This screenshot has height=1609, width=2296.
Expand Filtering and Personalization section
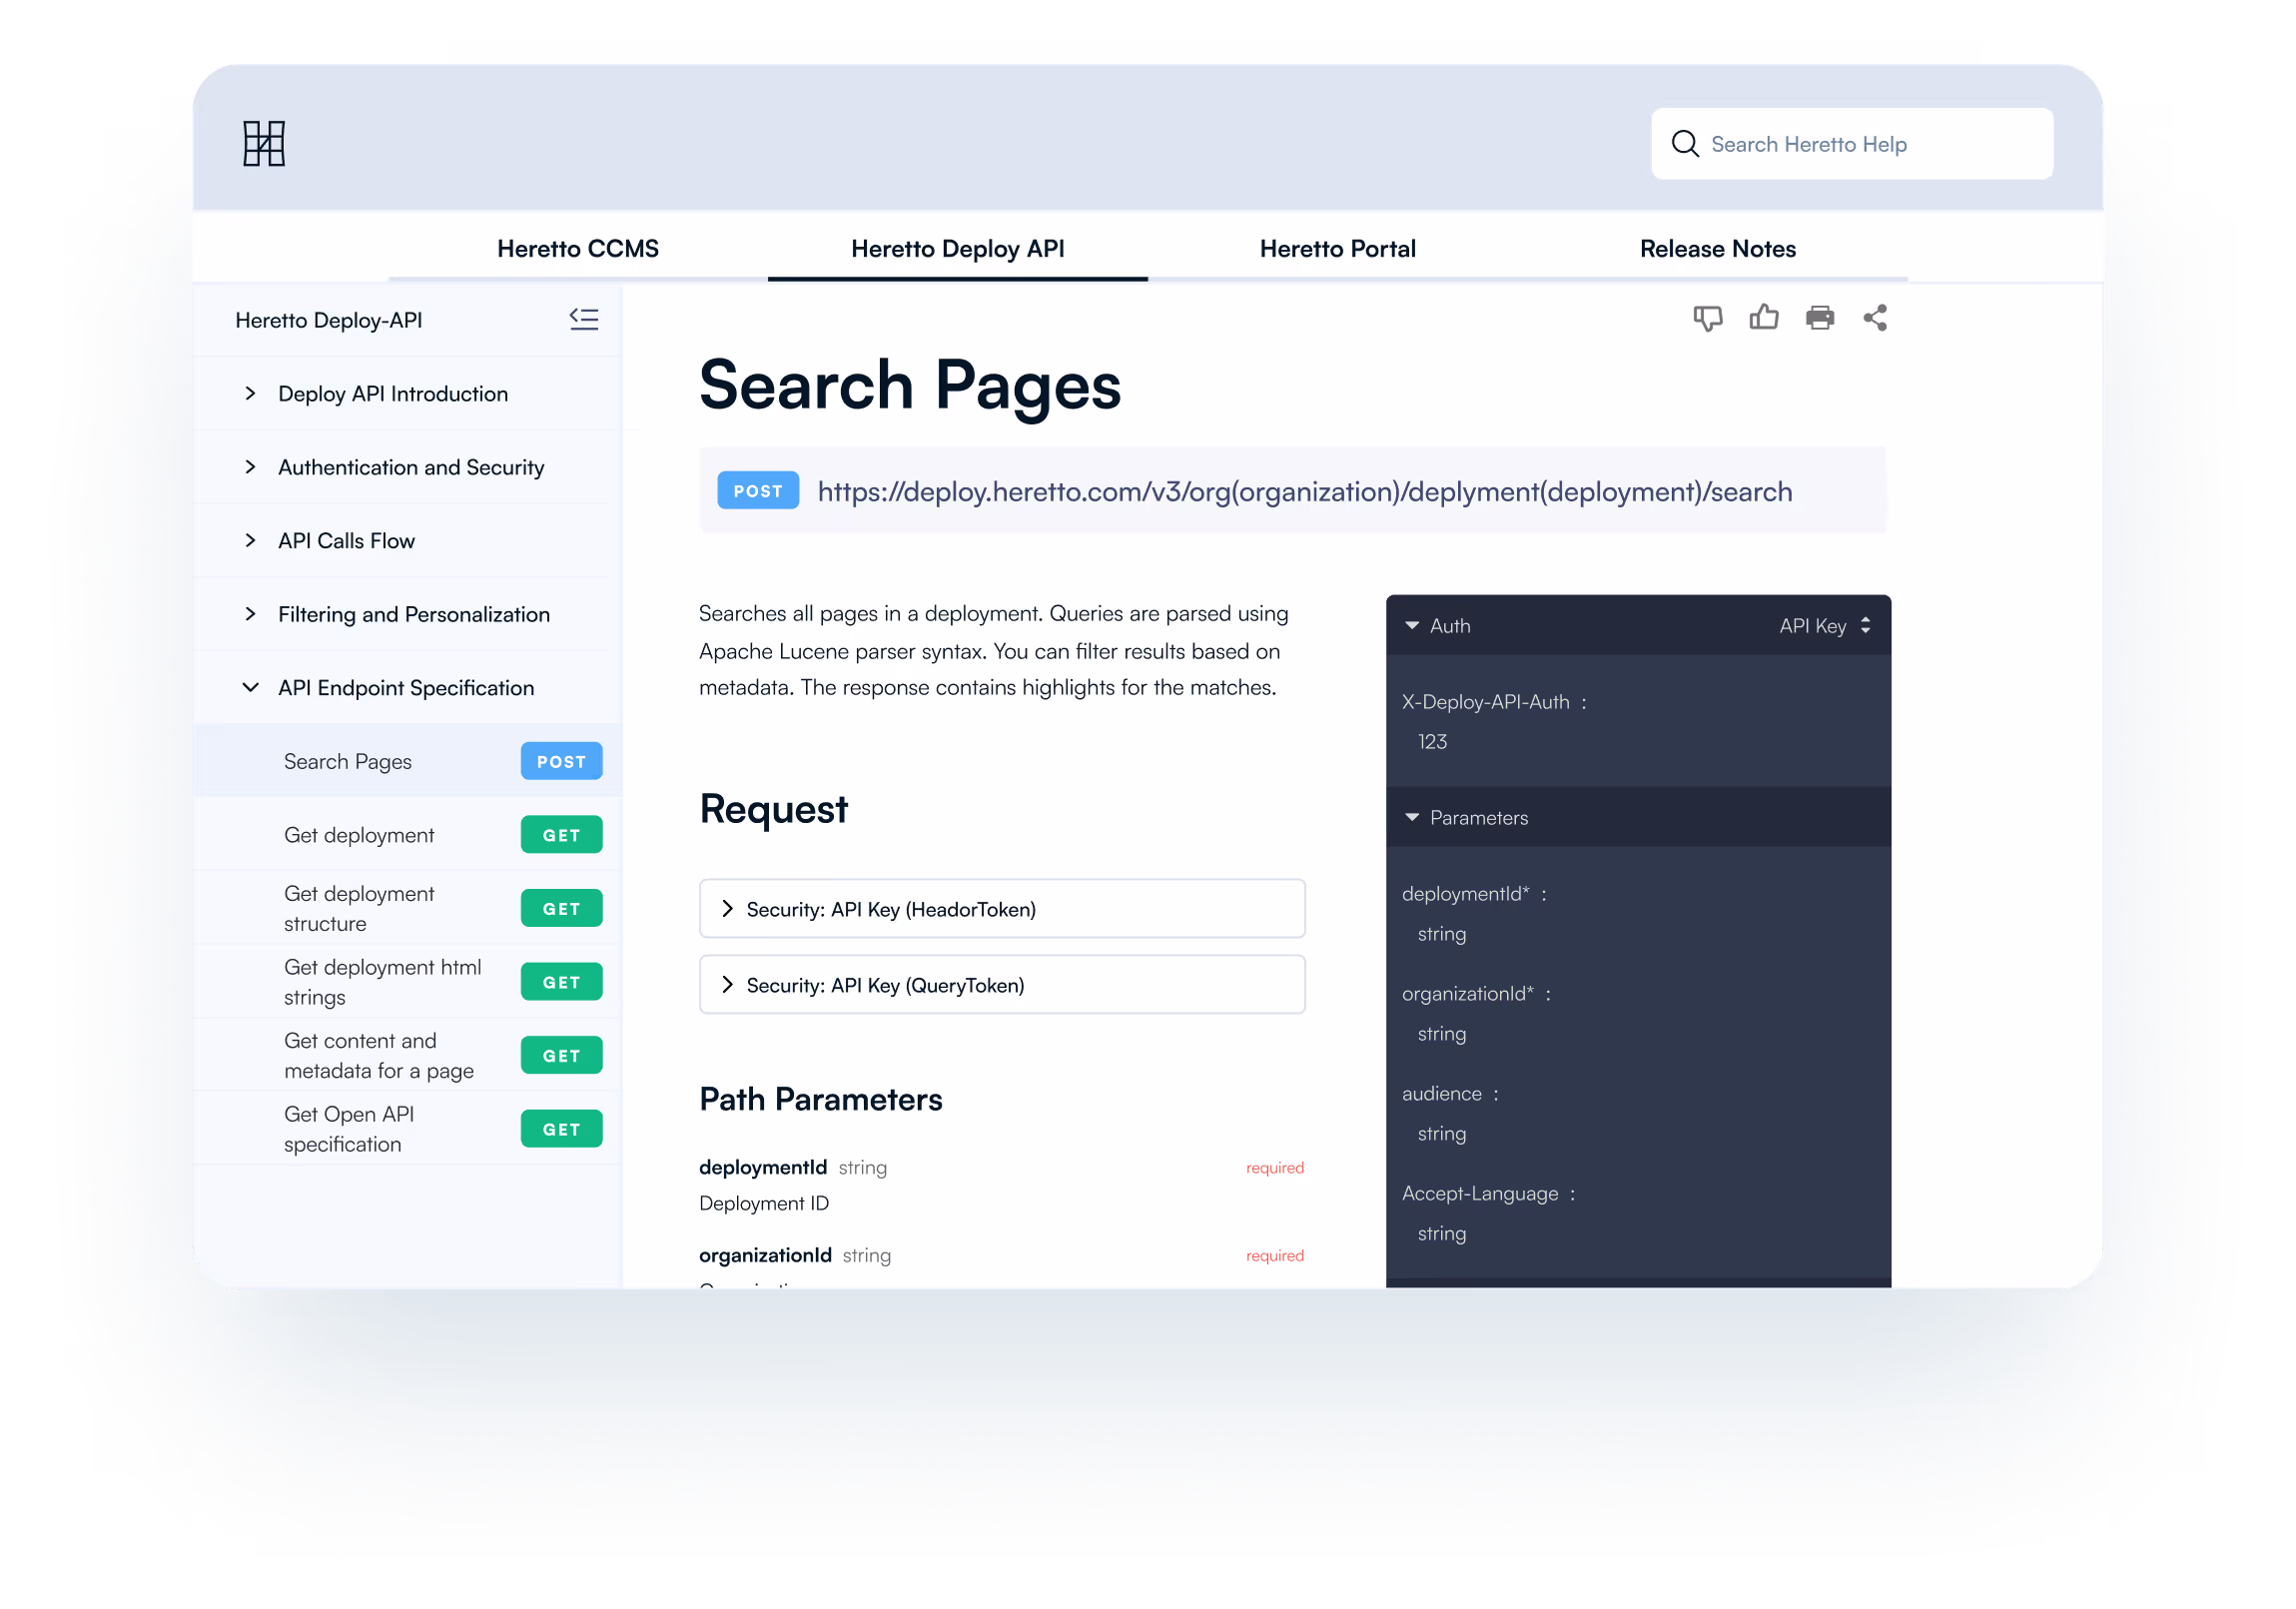[250, 614]
